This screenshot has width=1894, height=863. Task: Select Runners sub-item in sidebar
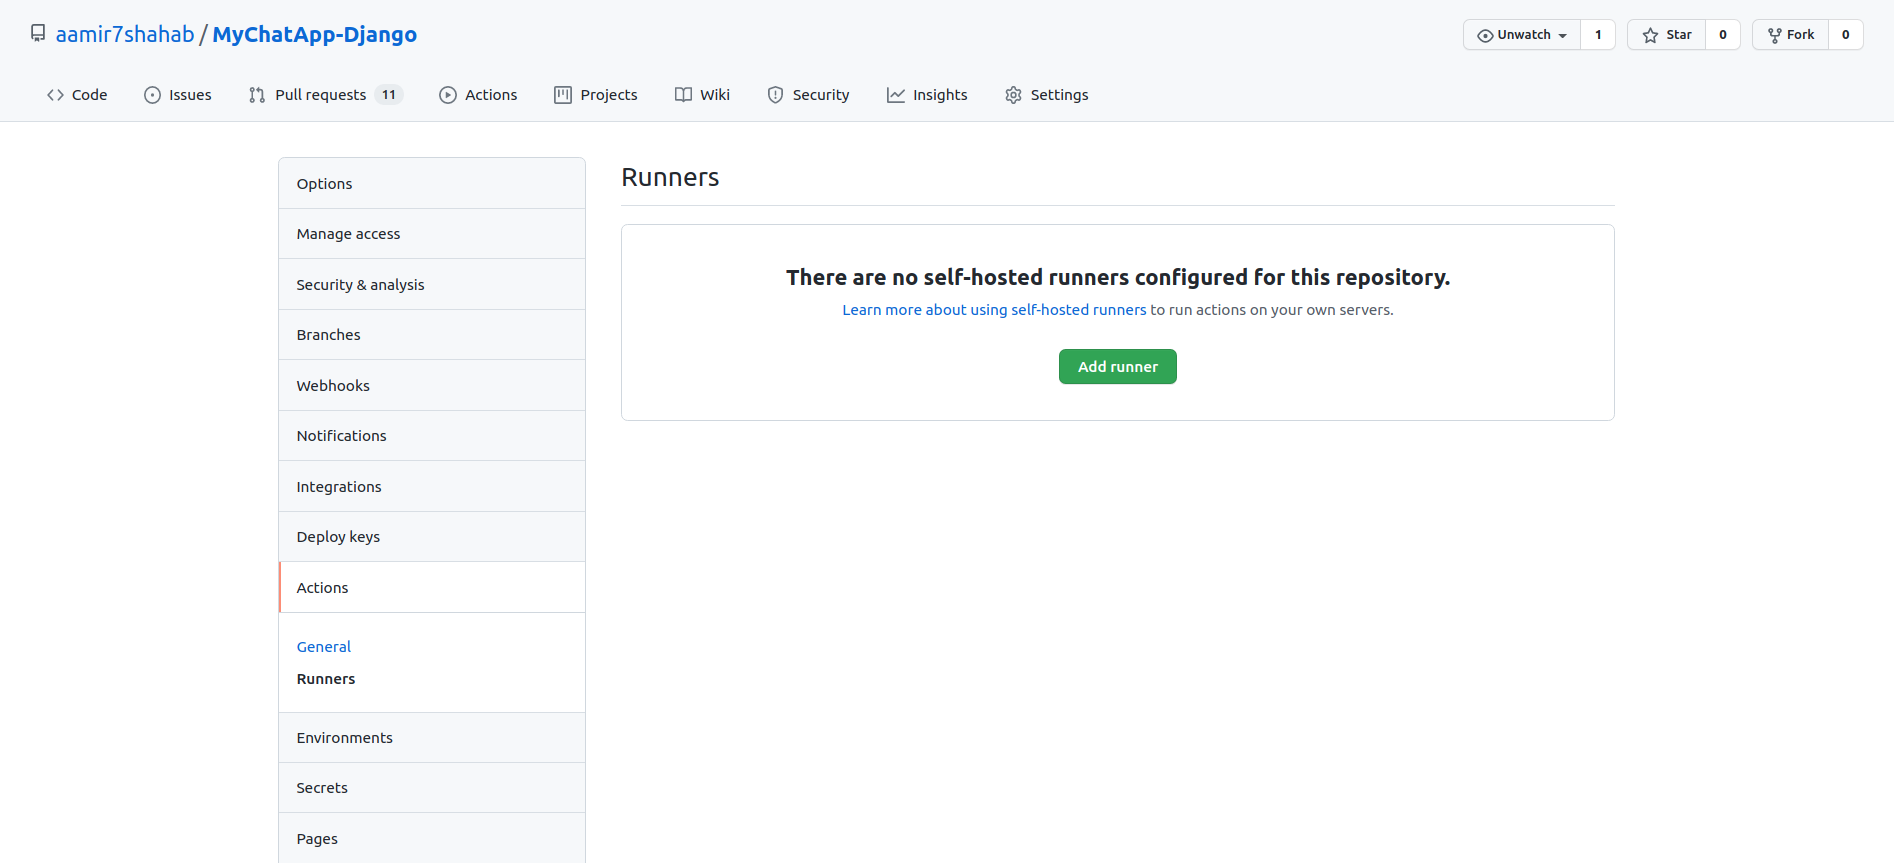[326, 679]
